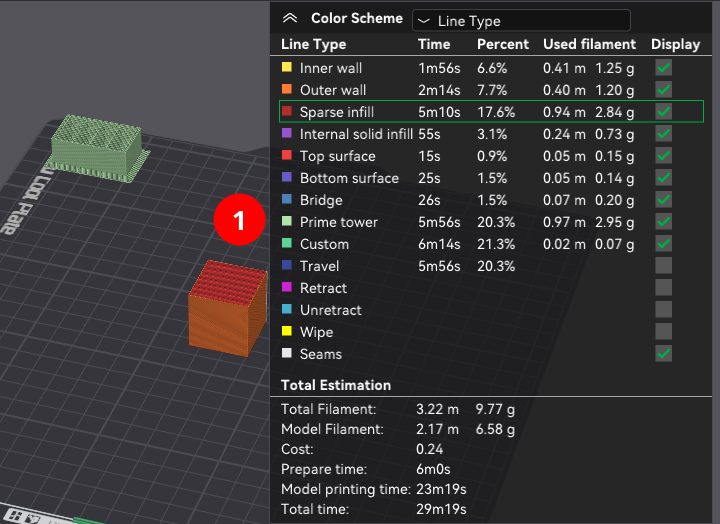Enable Travel display checkbox
Image resolution: width=720 pixels, height=524 pixels.
663,265
